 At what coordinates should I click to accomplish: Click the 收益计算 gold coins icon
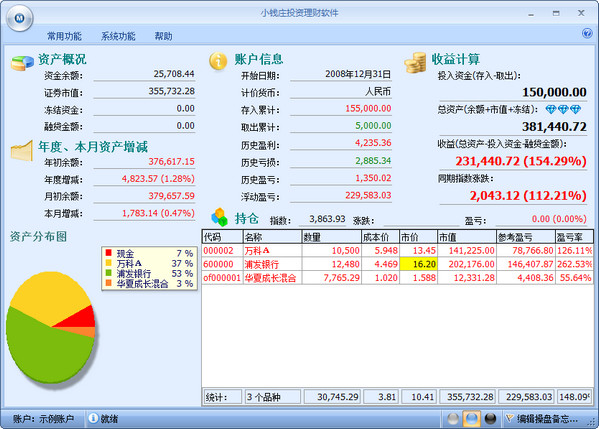click(x=415, y=63)
